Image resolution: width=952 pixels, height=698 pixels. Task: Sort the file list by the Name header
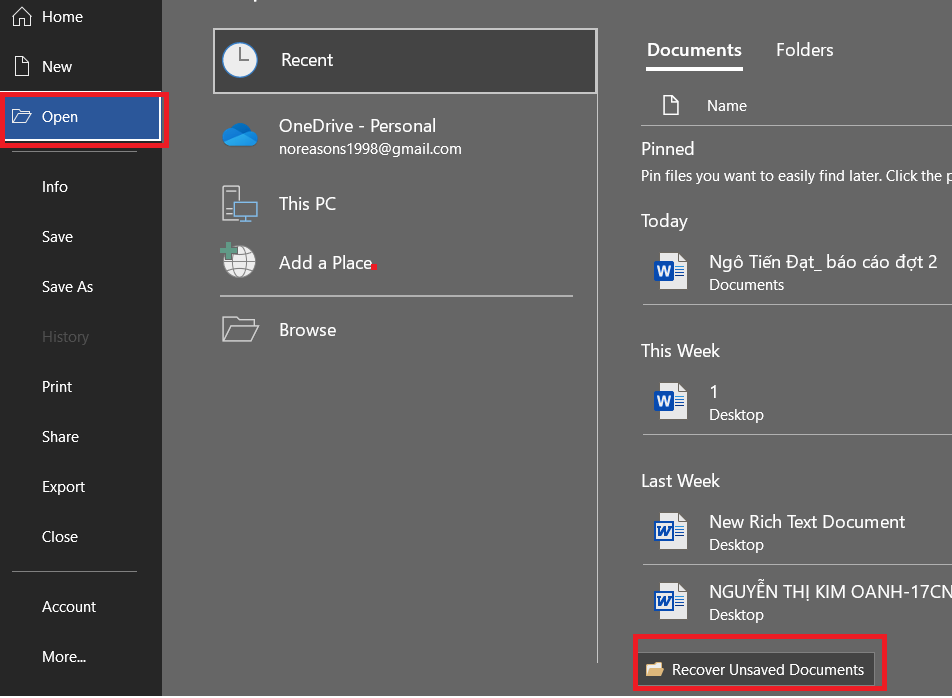tap(726, 105)
